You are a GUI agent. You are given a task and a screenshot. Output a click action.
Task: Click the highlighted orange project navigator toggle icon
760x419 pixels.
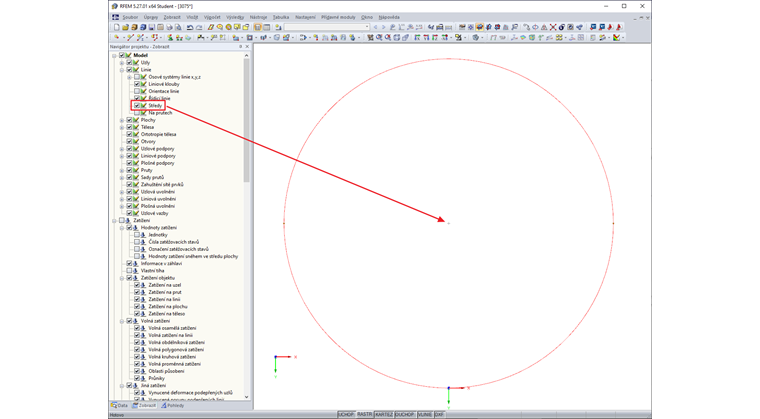point(258,27)
